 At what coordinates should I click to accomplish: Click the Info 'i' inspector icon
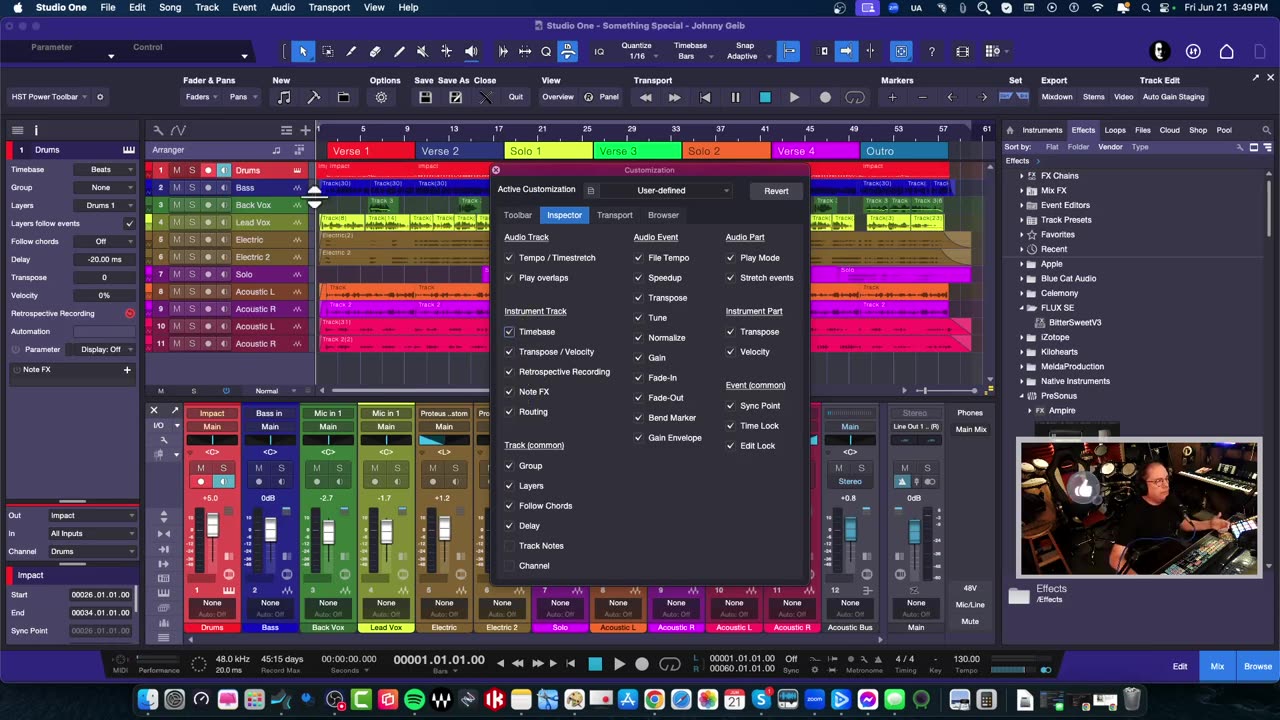pos(36,130)
